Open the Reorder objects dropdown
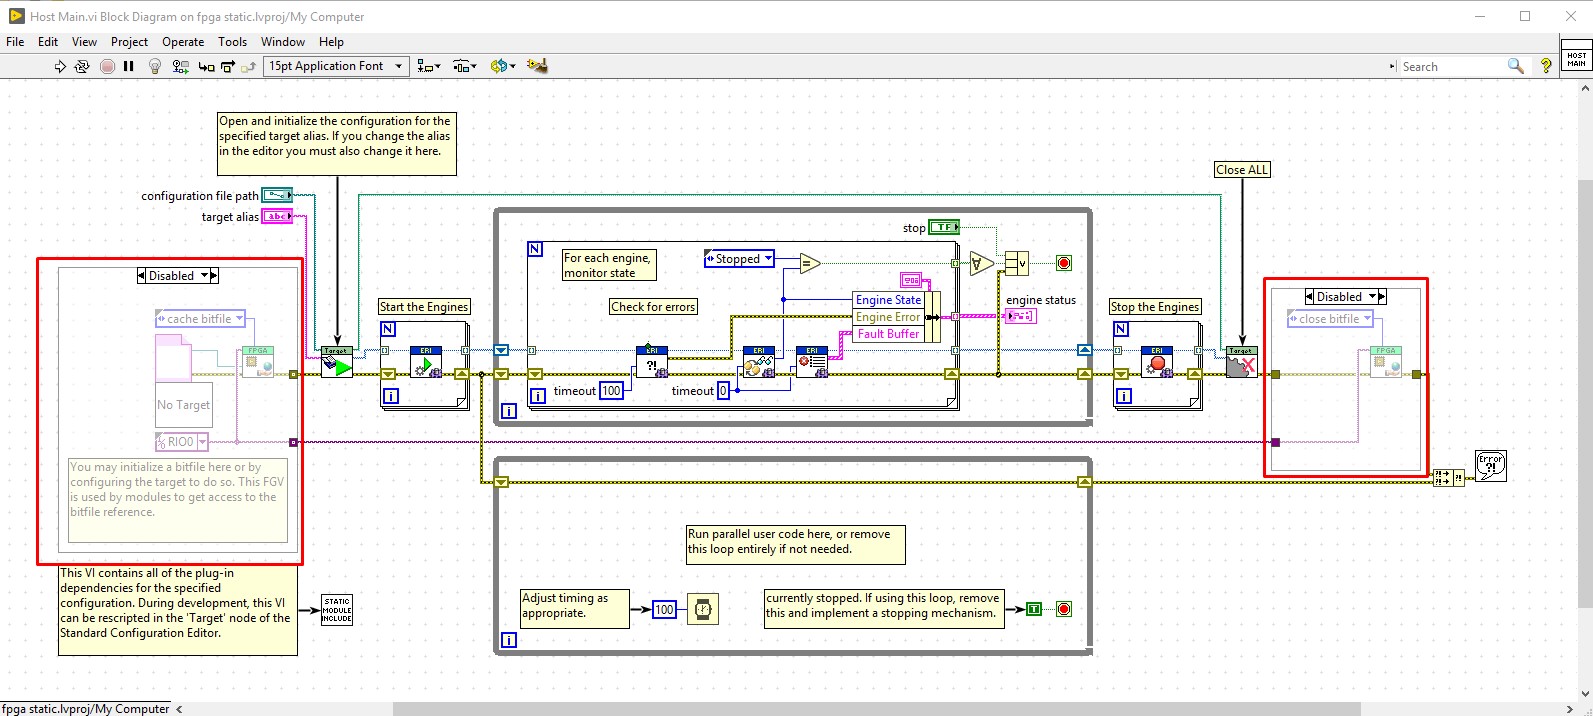 coord(502,66)
